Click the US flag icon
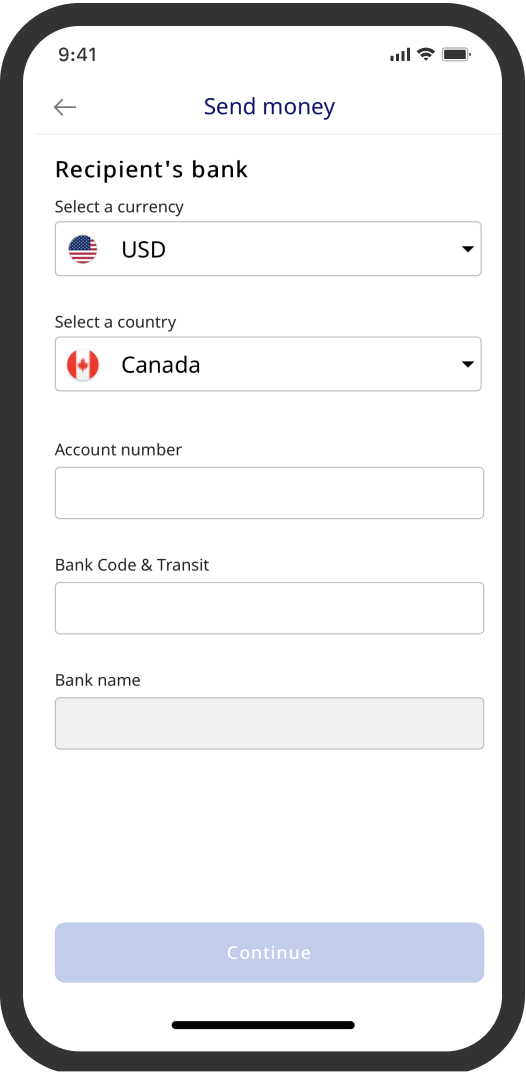 [83, 249]
